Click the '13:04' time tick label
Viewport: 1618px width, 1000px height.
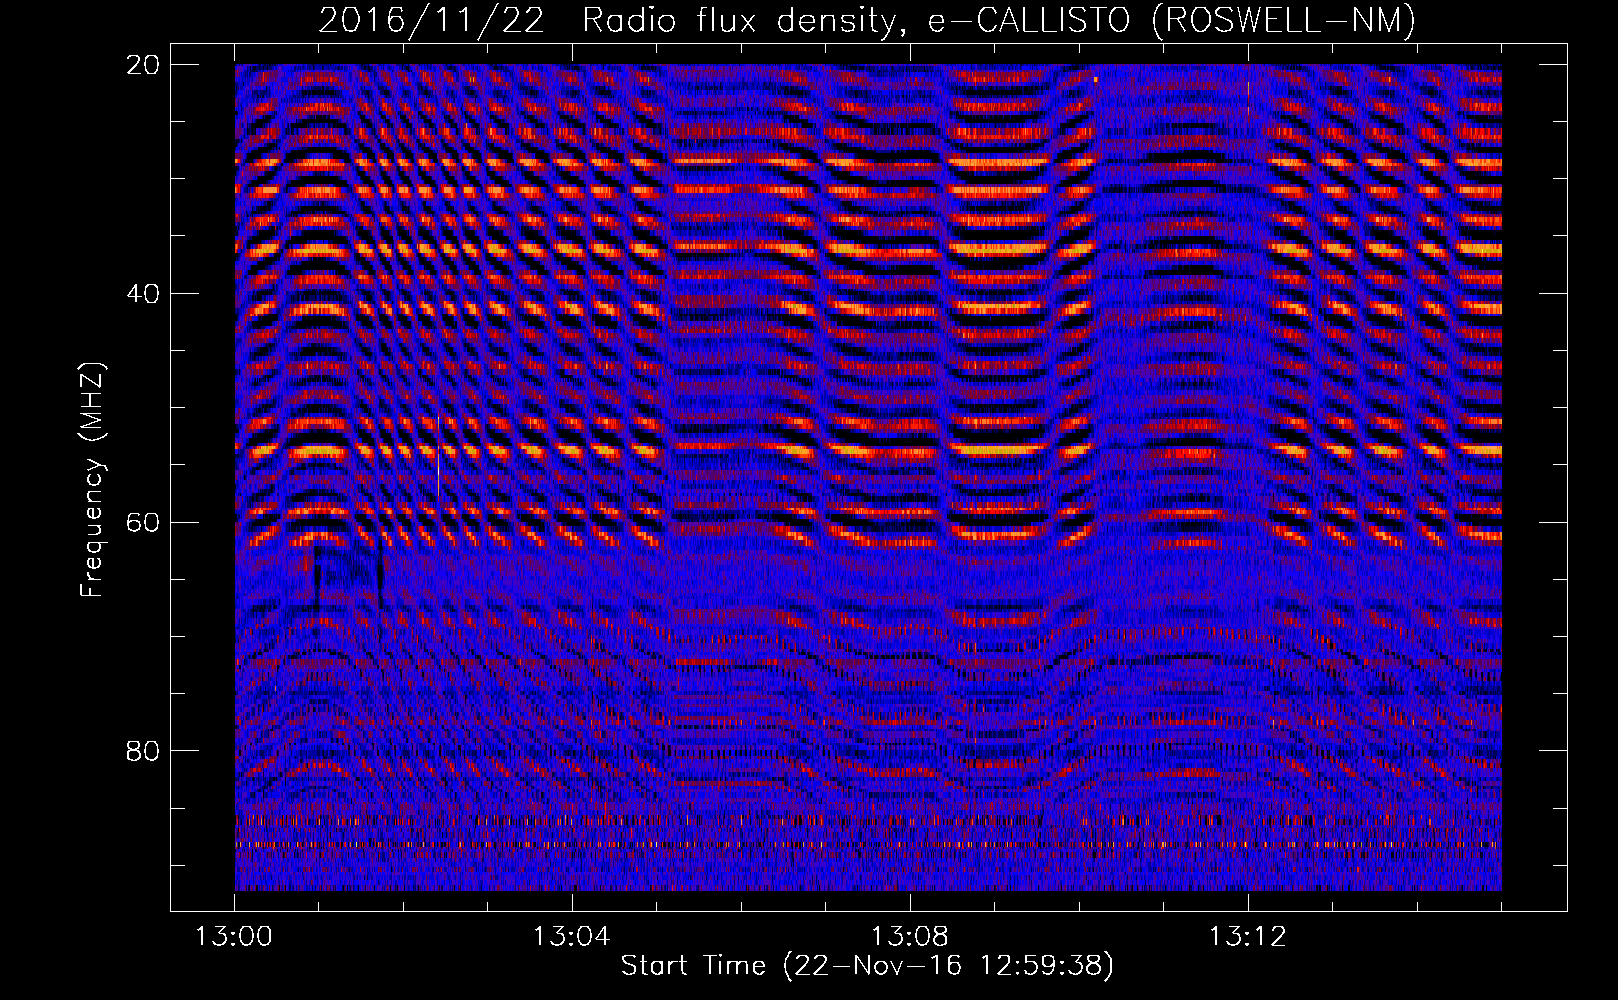click(571, 937)
